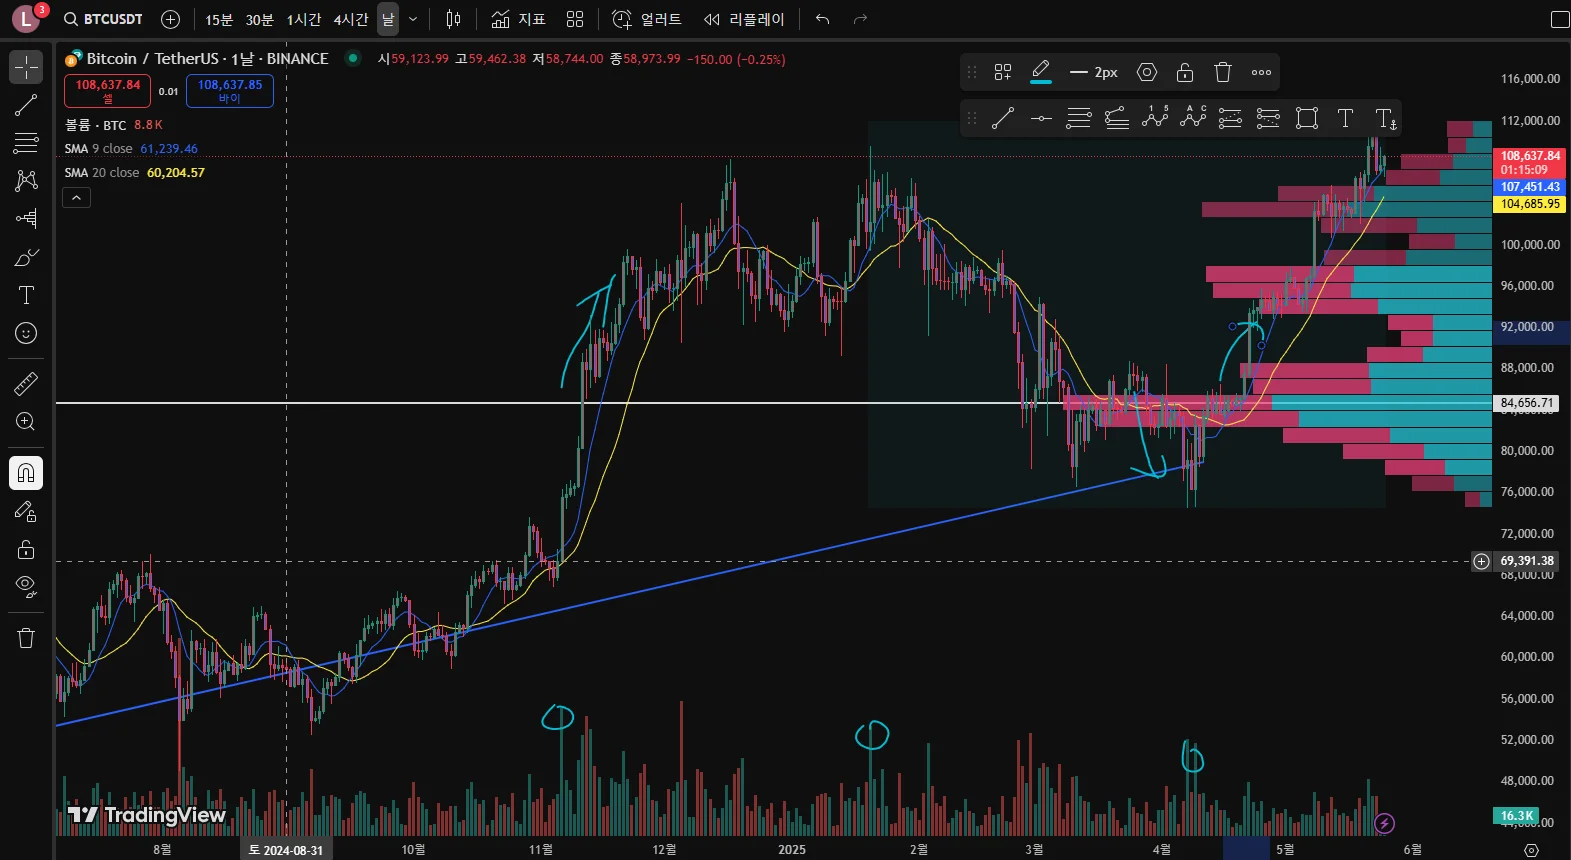Open drawing templates in the floating toolbar

click(x=1003, y=72)
